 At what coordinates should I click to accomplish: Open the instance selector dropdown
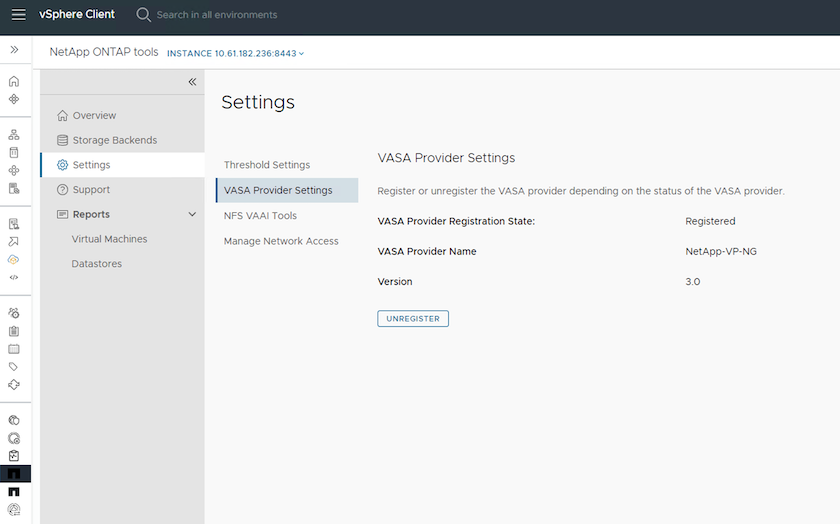[236, 53]
